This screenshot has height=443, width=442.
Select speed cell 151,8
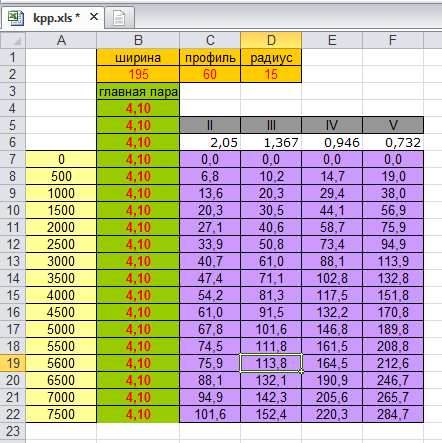393,295
